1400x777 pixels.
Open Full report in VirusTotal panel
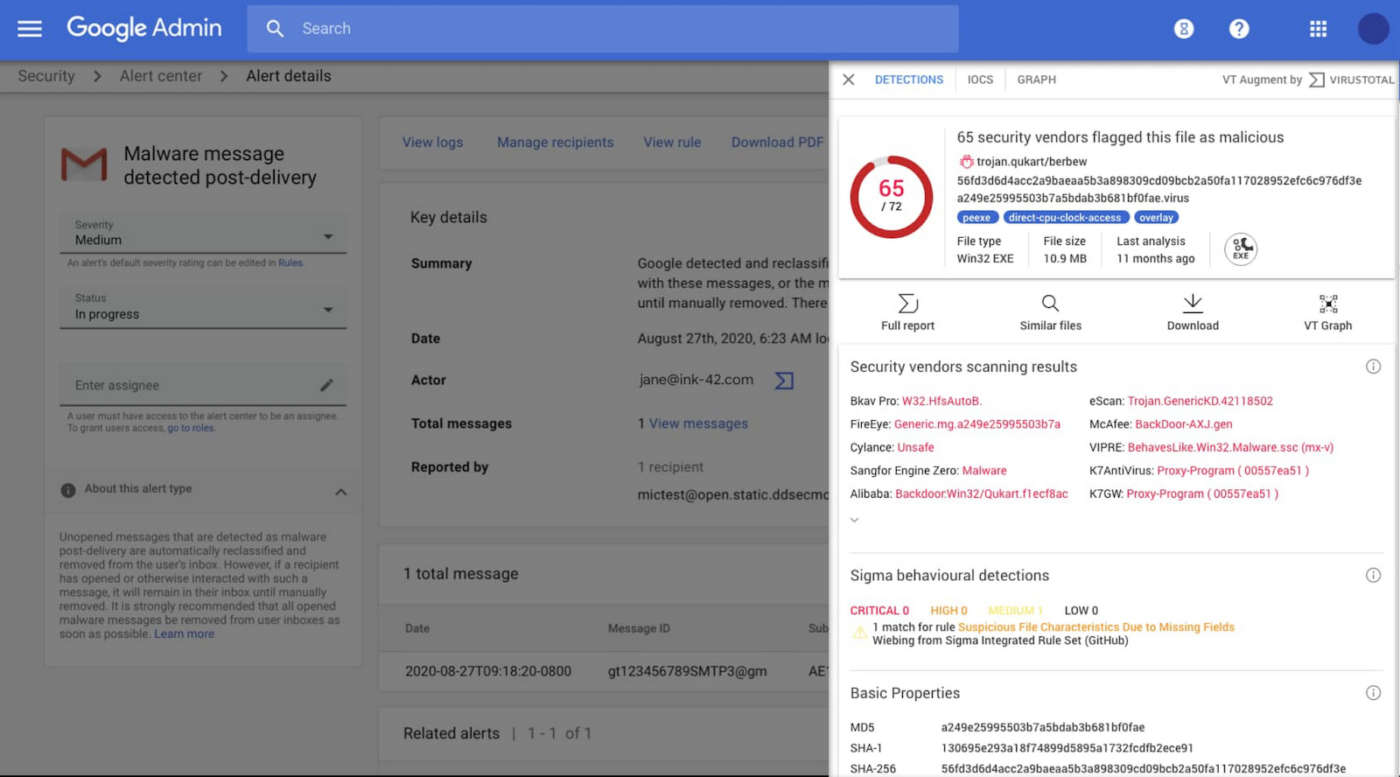pos(907,312)
